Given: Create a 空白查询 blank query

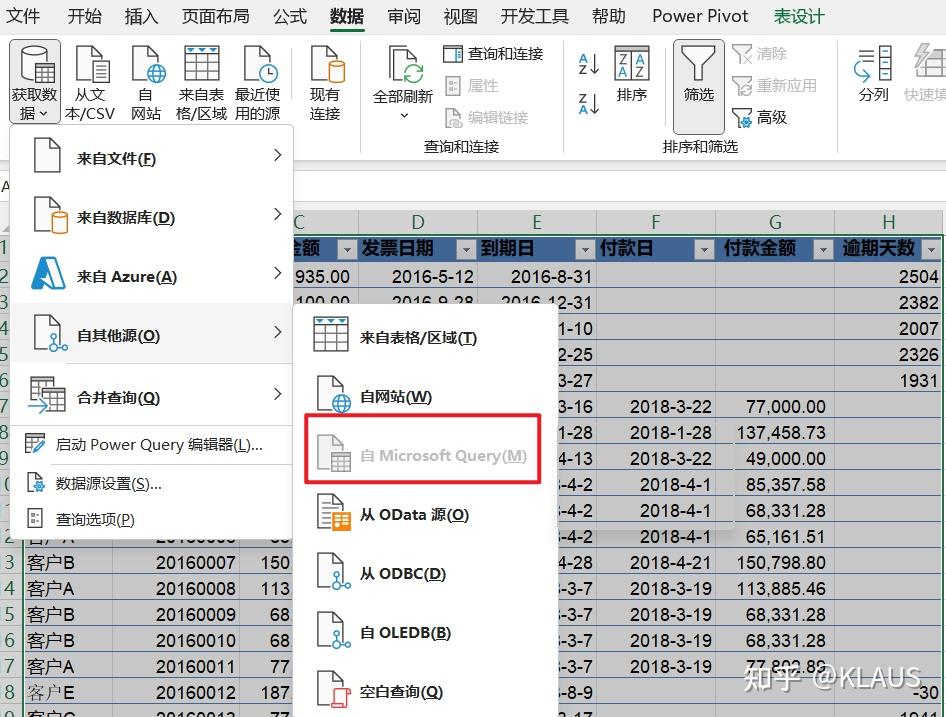Looking at the screenshot, I should coord(400,690).
